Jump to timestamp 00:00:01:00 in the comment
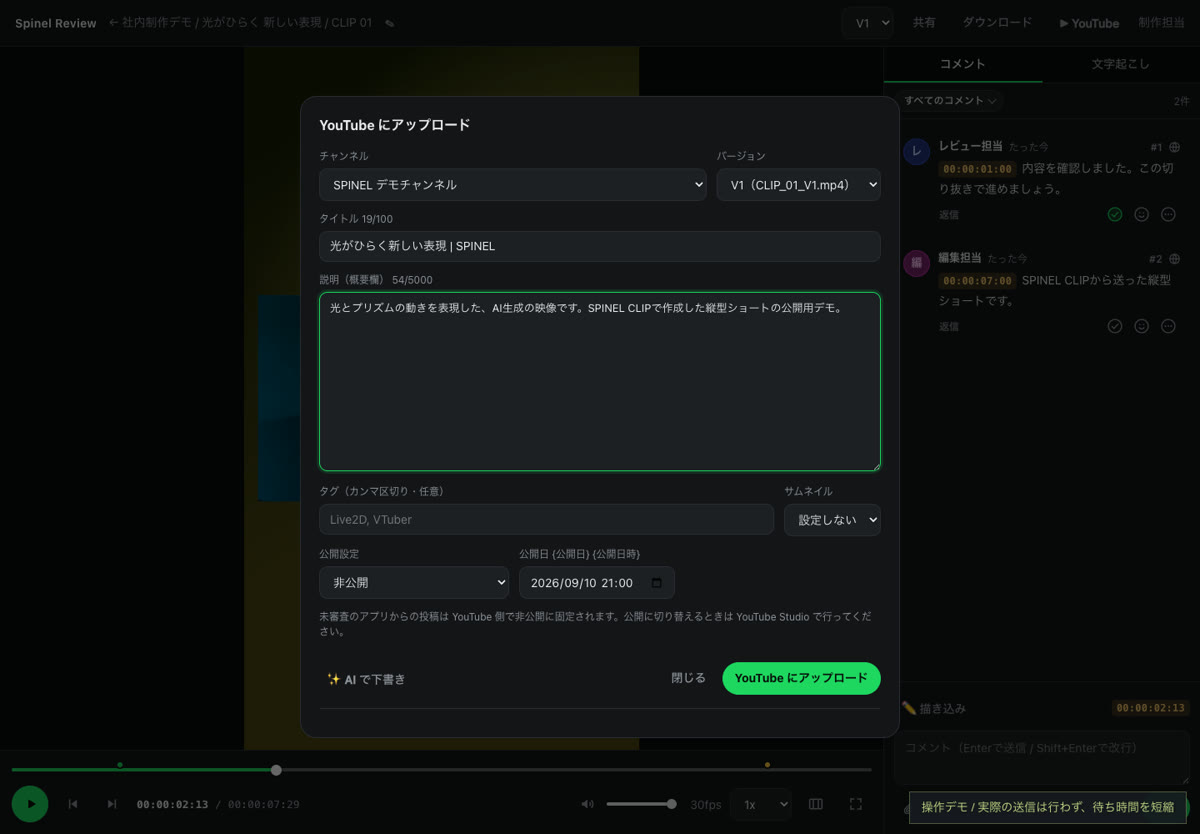 coord(978,169)
